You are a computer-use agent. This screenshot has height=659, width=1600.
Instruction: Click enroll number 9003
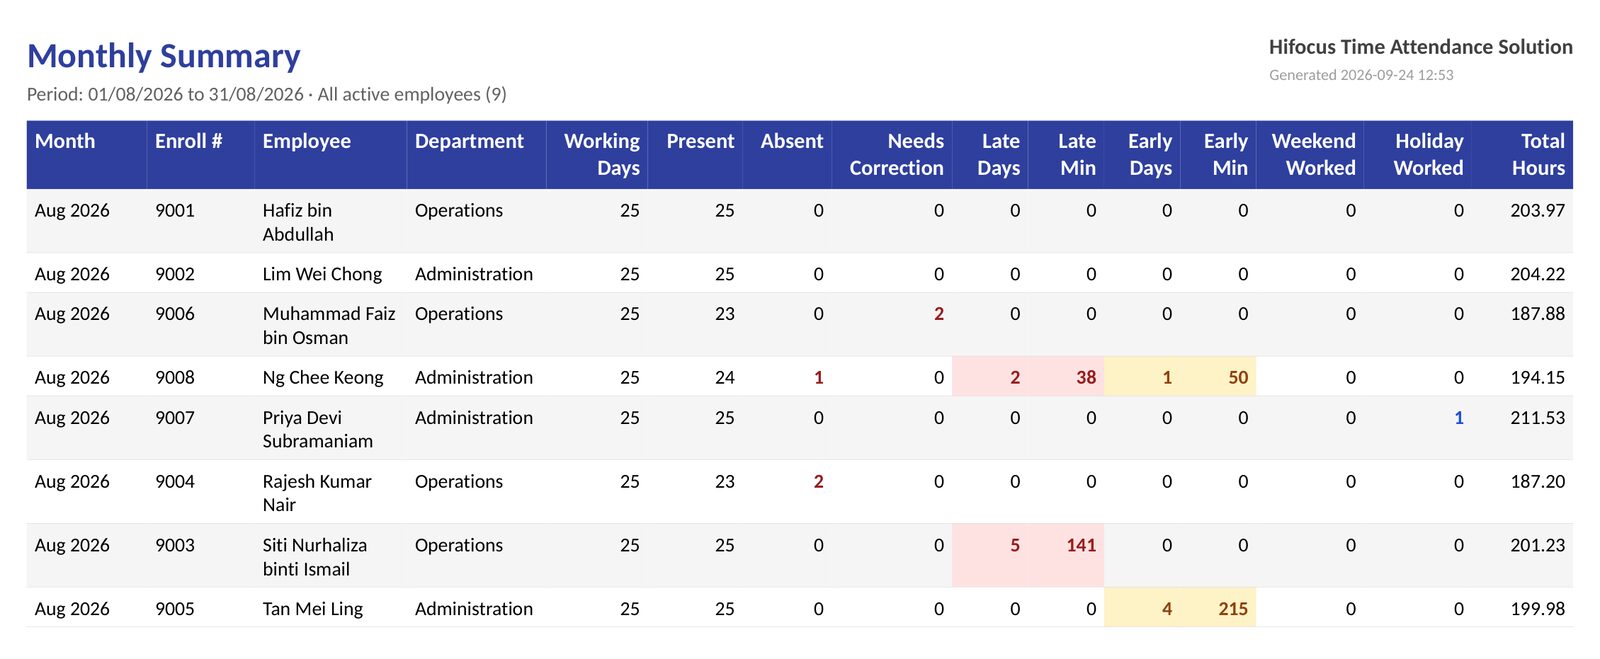click(175, 546)
